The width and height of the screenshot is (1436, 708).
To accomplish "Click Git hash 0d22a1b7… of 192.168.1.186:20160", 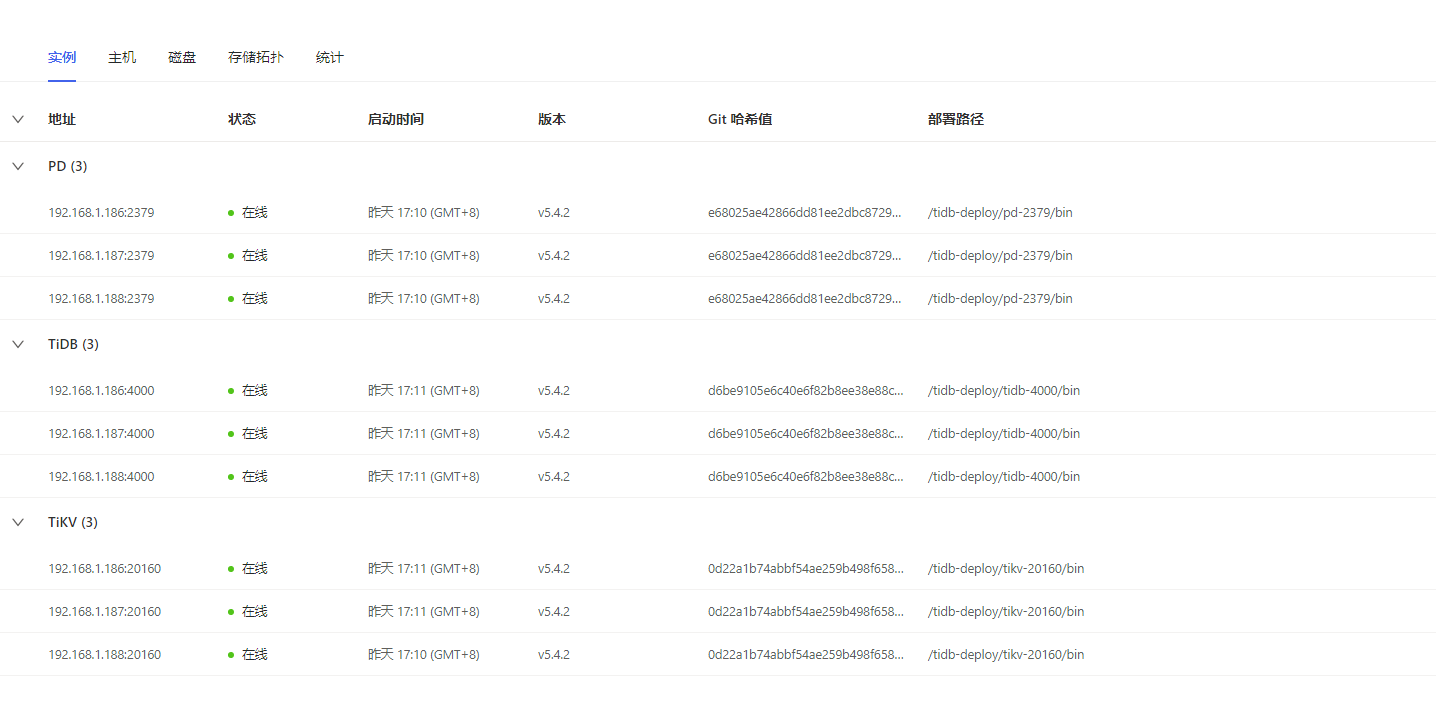I will pyautogui.click(x=806, y=569).
